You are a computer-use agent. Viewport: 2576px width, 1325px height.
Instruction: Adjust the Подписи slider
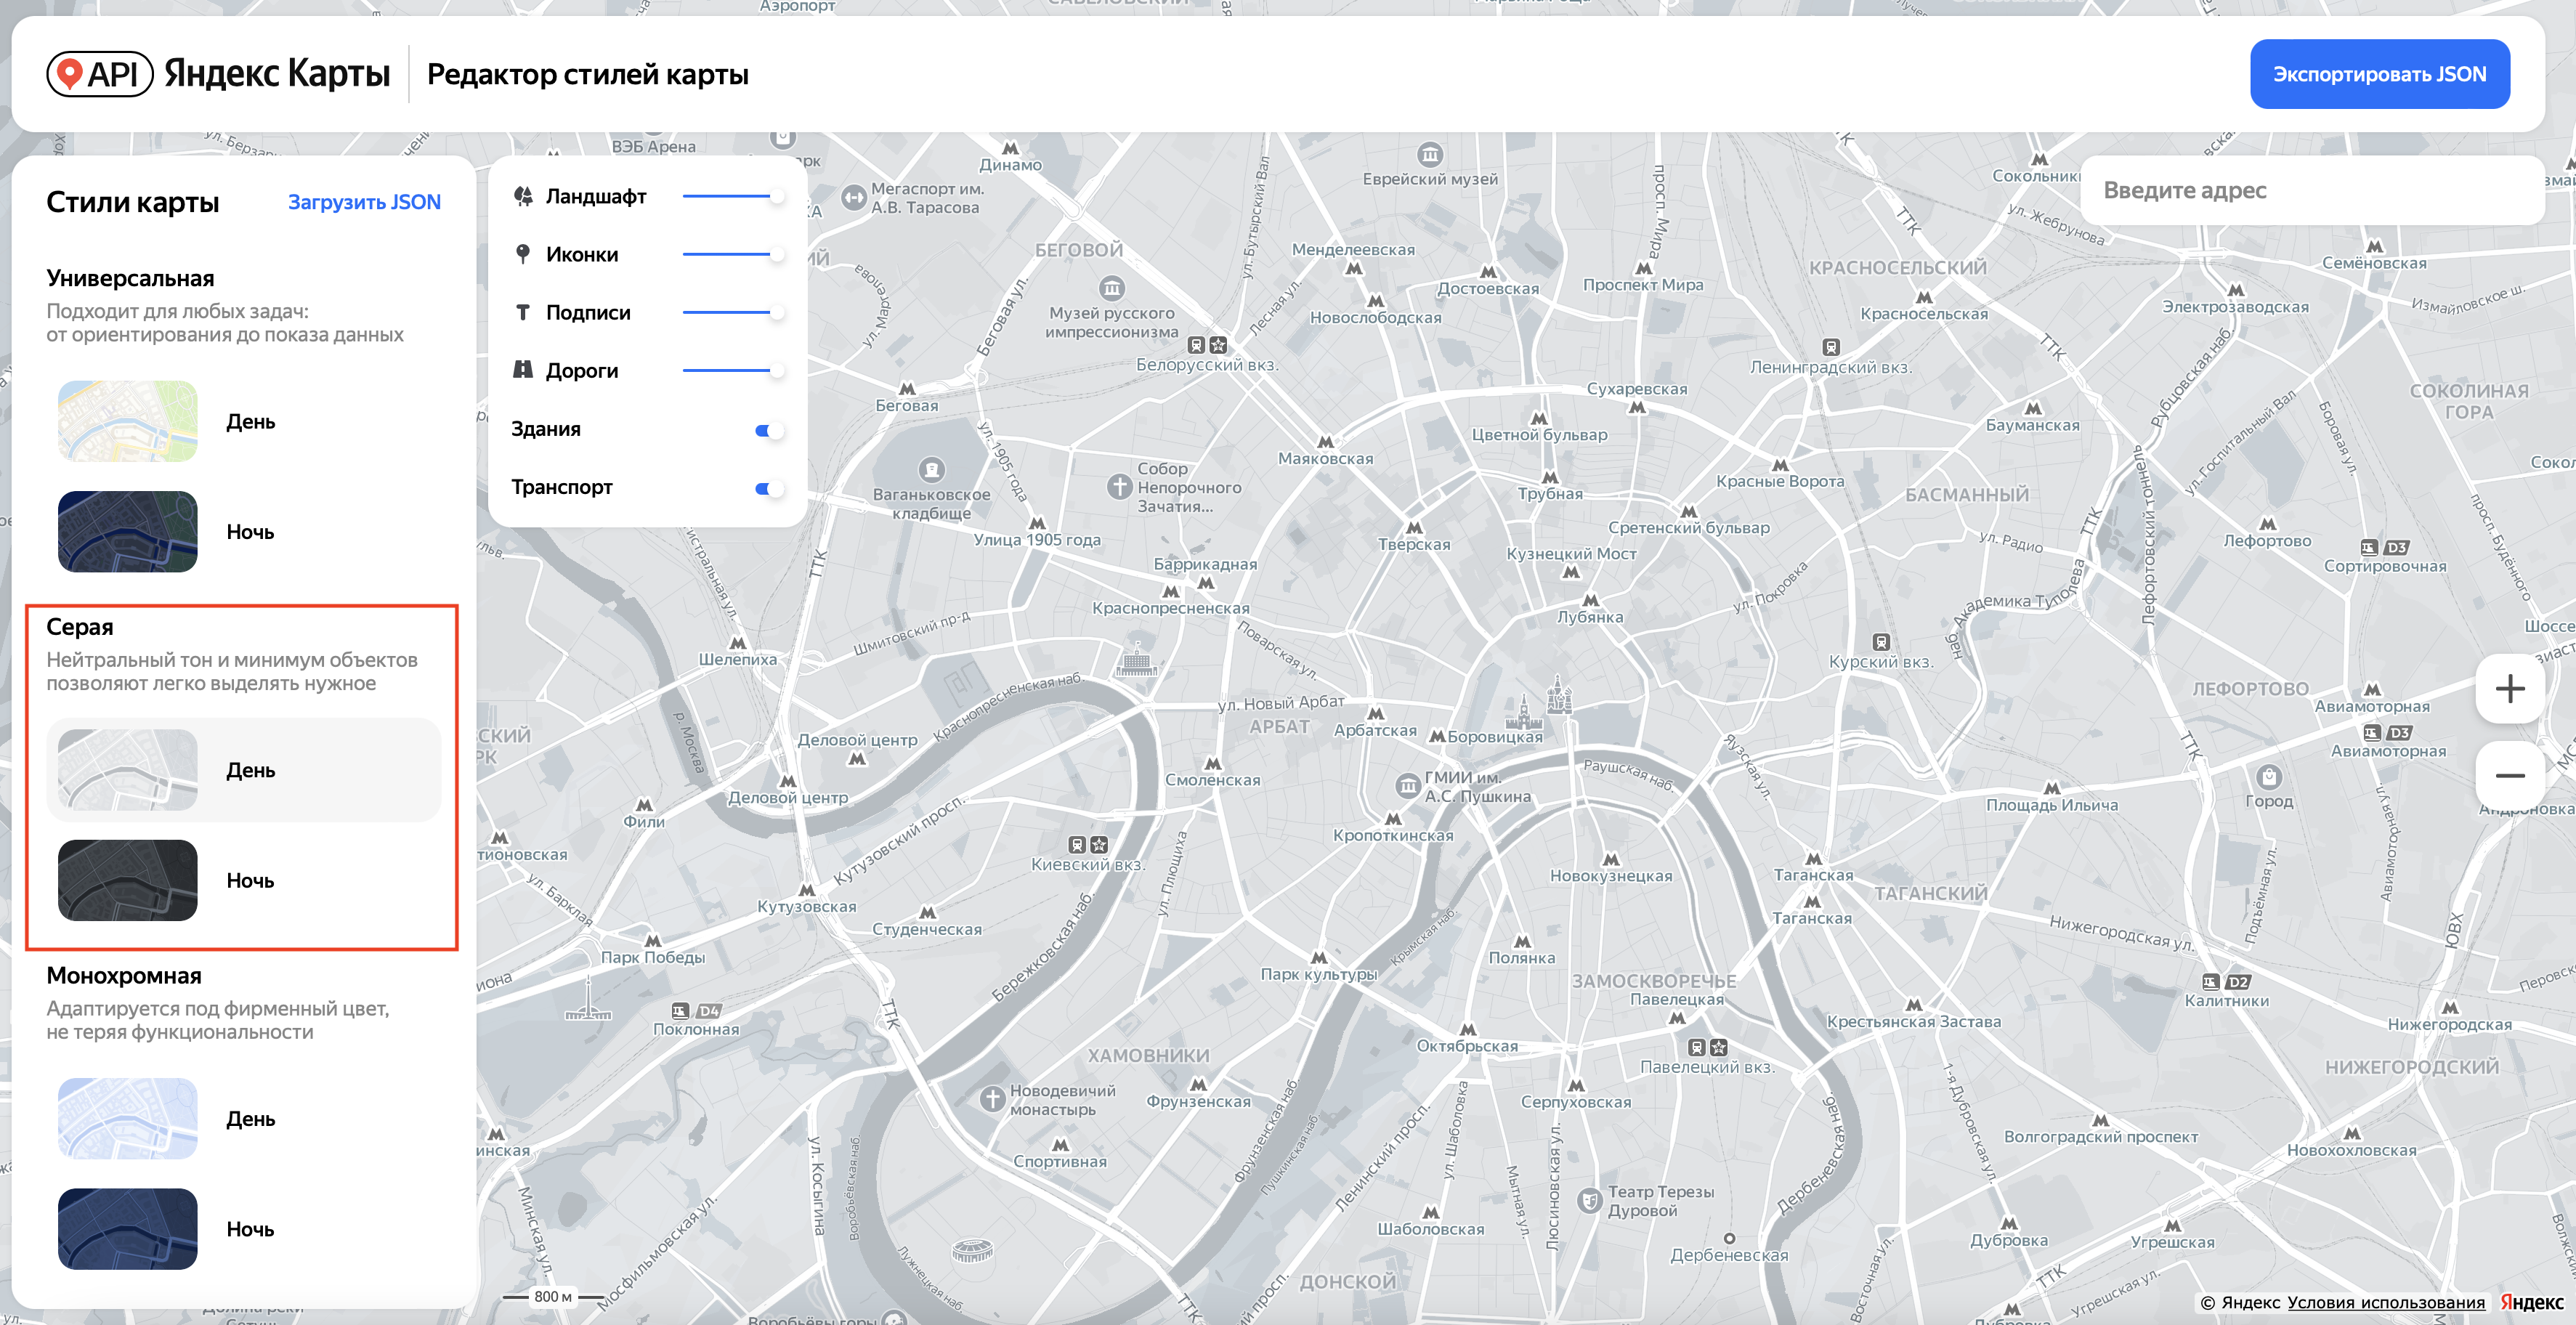point(732,313)
